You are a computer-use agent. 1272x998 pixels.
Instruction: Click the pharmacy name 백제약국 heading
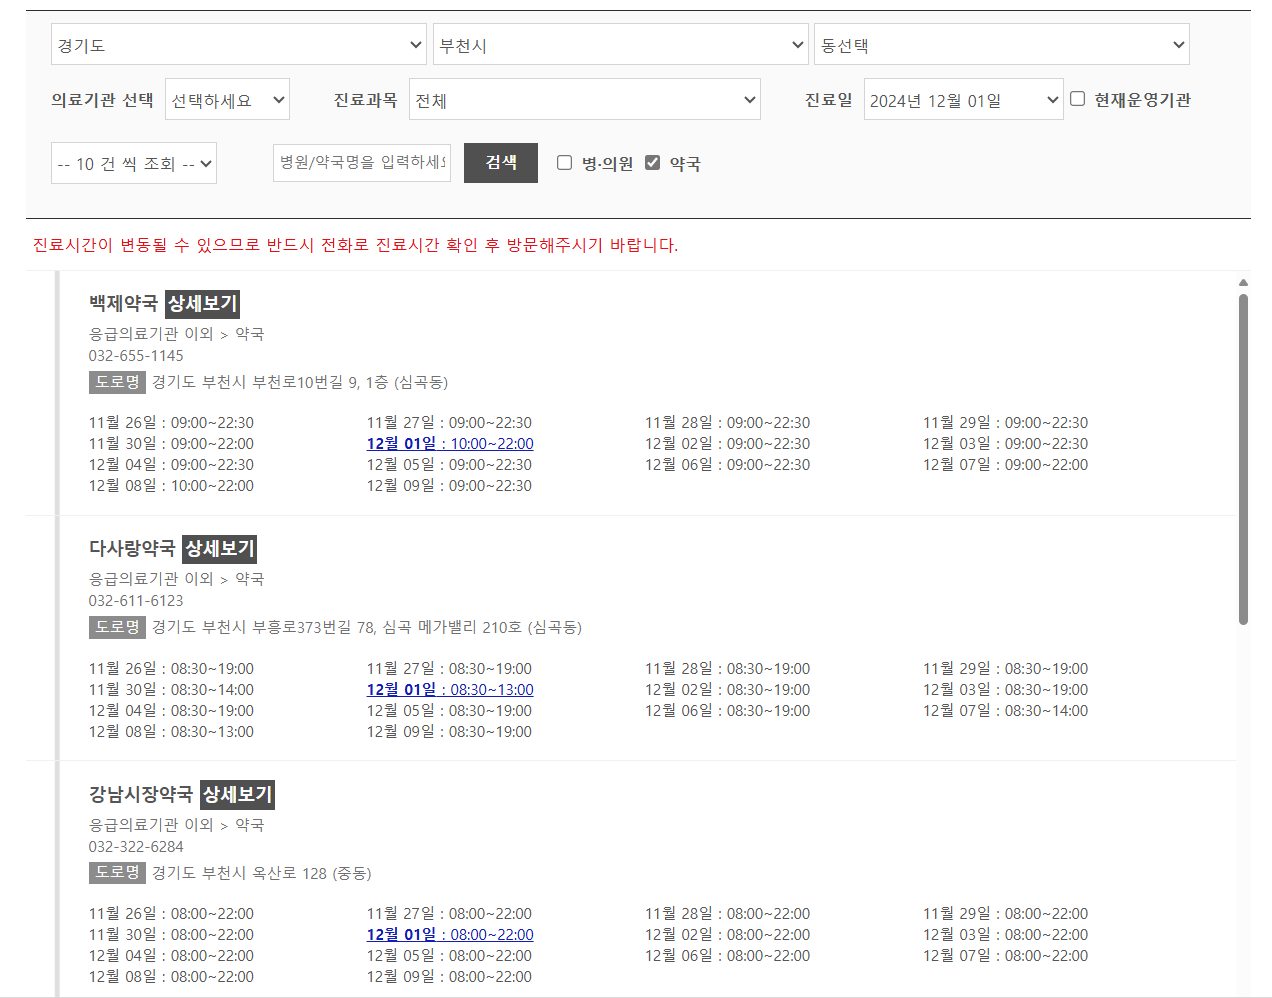tap(124, 304)
